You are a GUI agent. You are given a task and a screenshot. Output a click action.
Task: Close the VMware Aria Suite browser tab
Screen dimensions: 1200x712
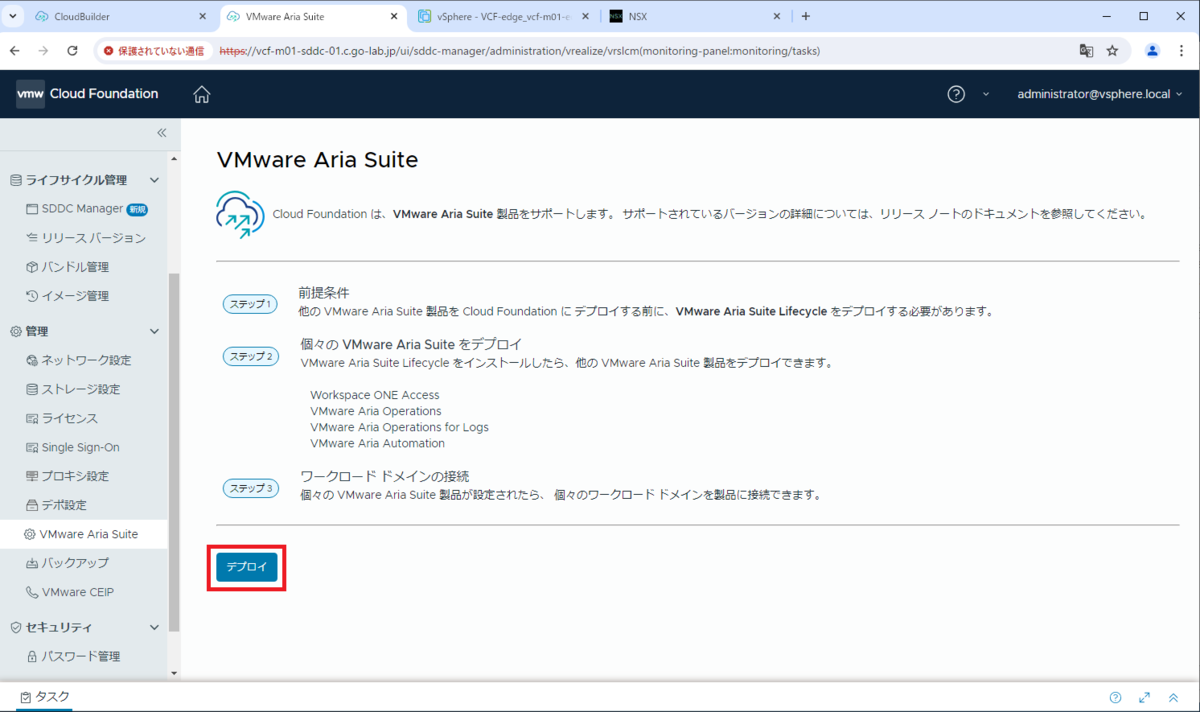click(394, 16)
